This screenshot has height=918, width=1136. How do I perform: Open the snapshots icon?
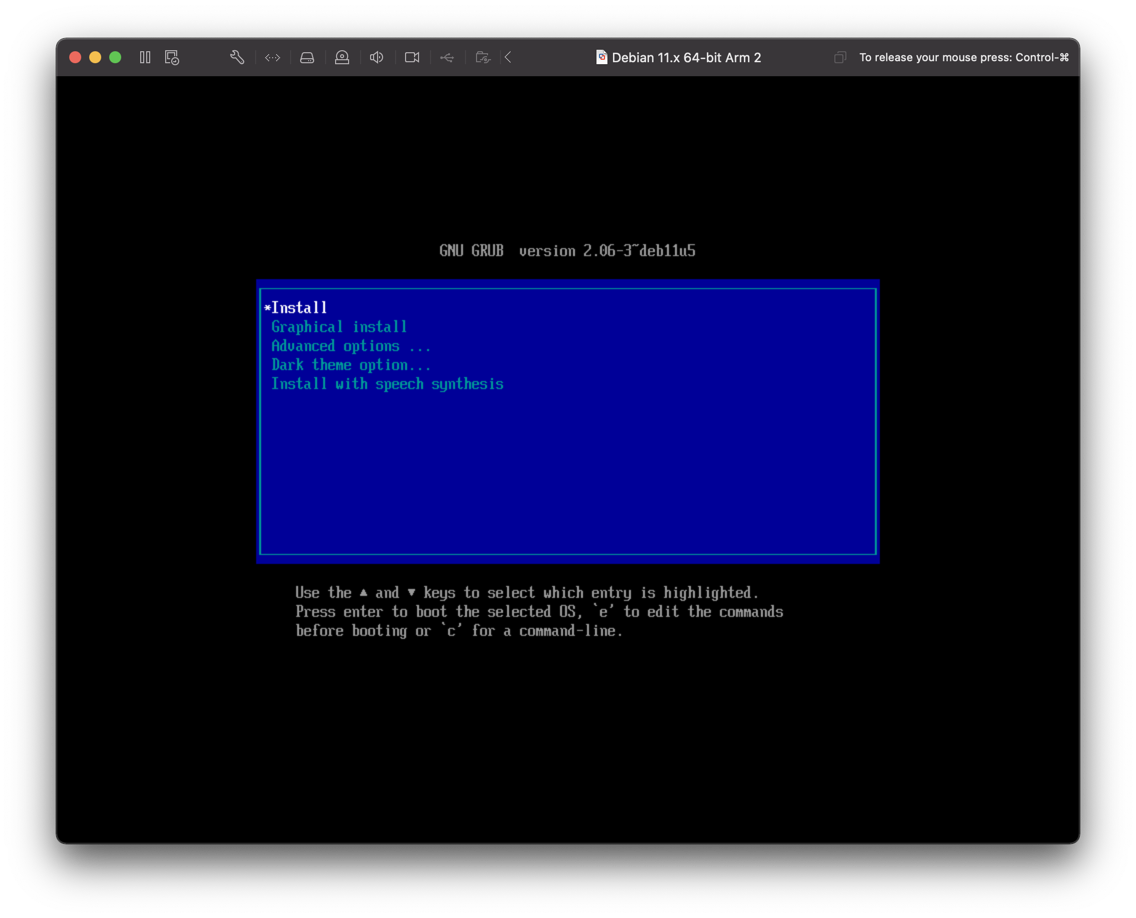(172, 57)
